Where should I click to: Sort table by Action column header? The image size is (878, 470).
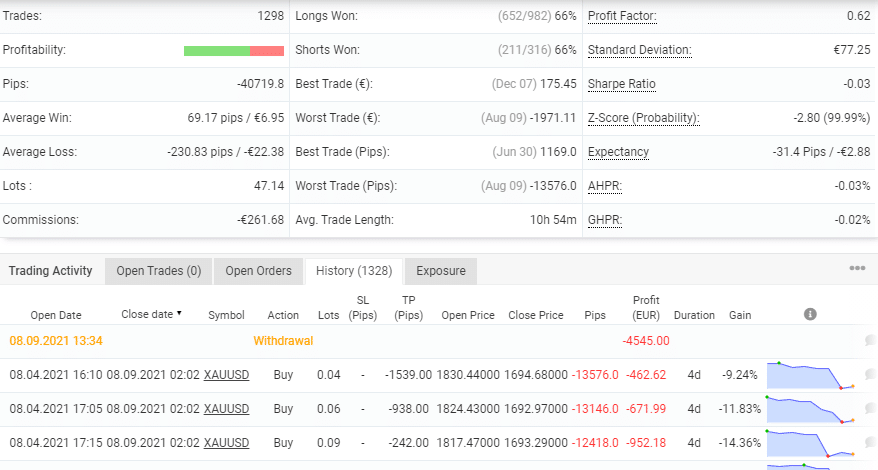(283, 315)
